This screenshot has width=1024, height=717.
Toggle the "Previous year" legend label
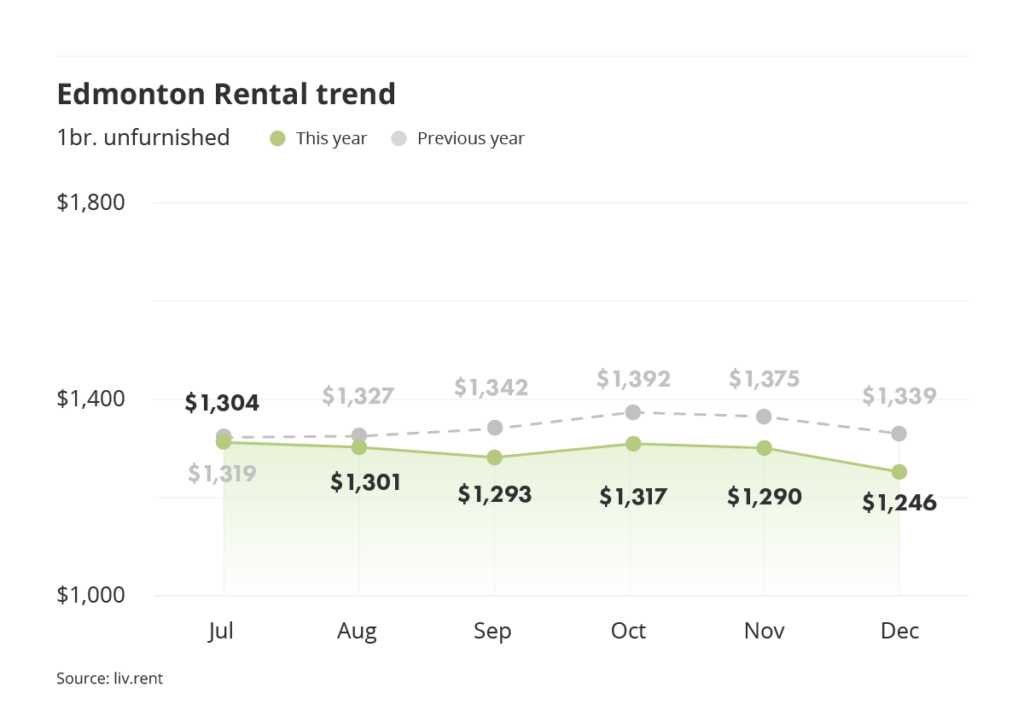click(x=470, y=139)
